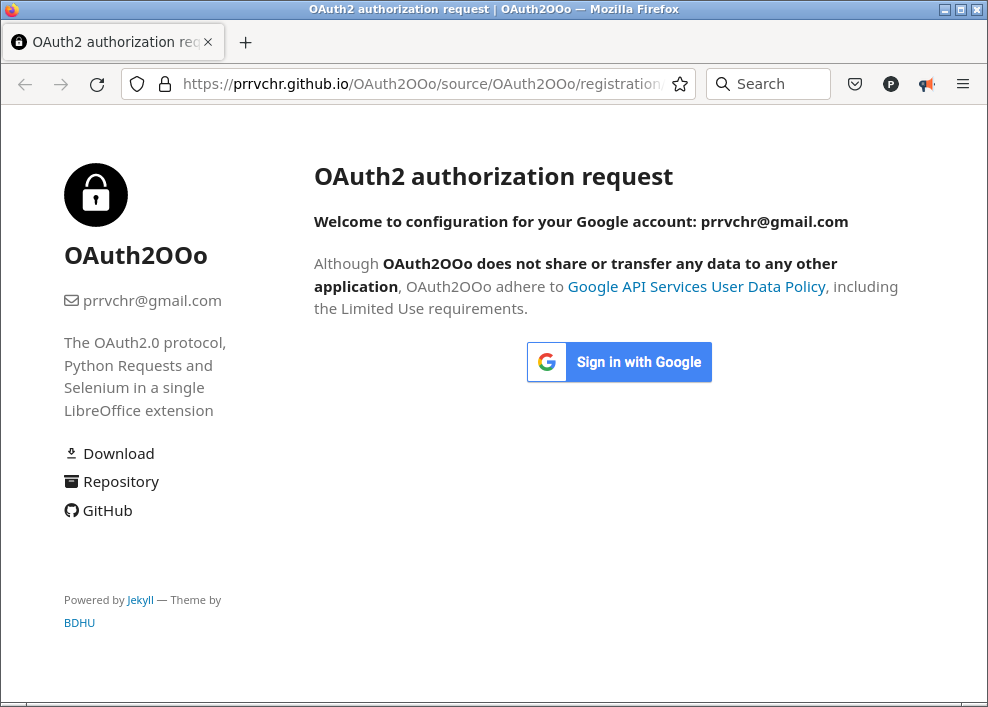The image size is (988, 707).
Task: Click the padlock site security icon
Action: [x=165, y=84]
